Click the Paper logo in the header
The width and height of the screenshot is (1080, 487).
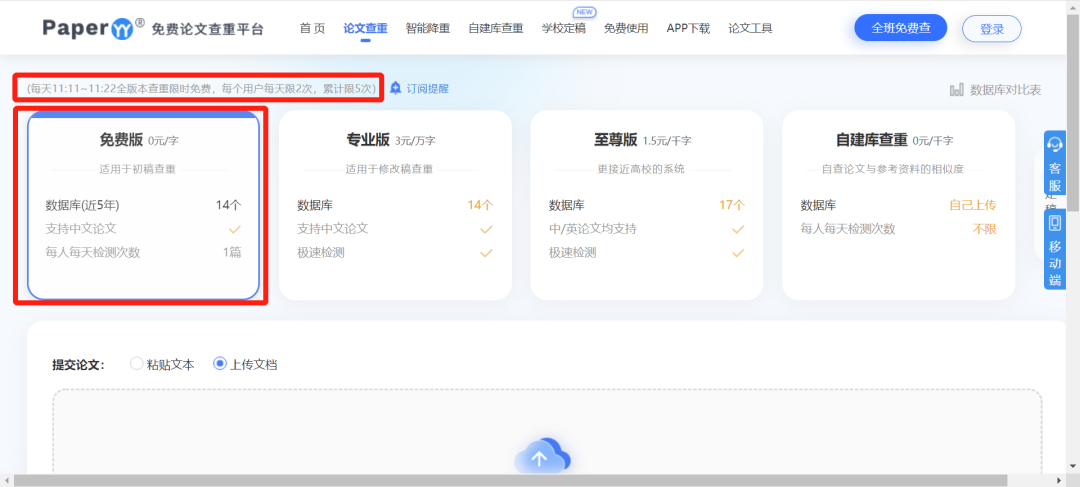click(x=94, y=28)
